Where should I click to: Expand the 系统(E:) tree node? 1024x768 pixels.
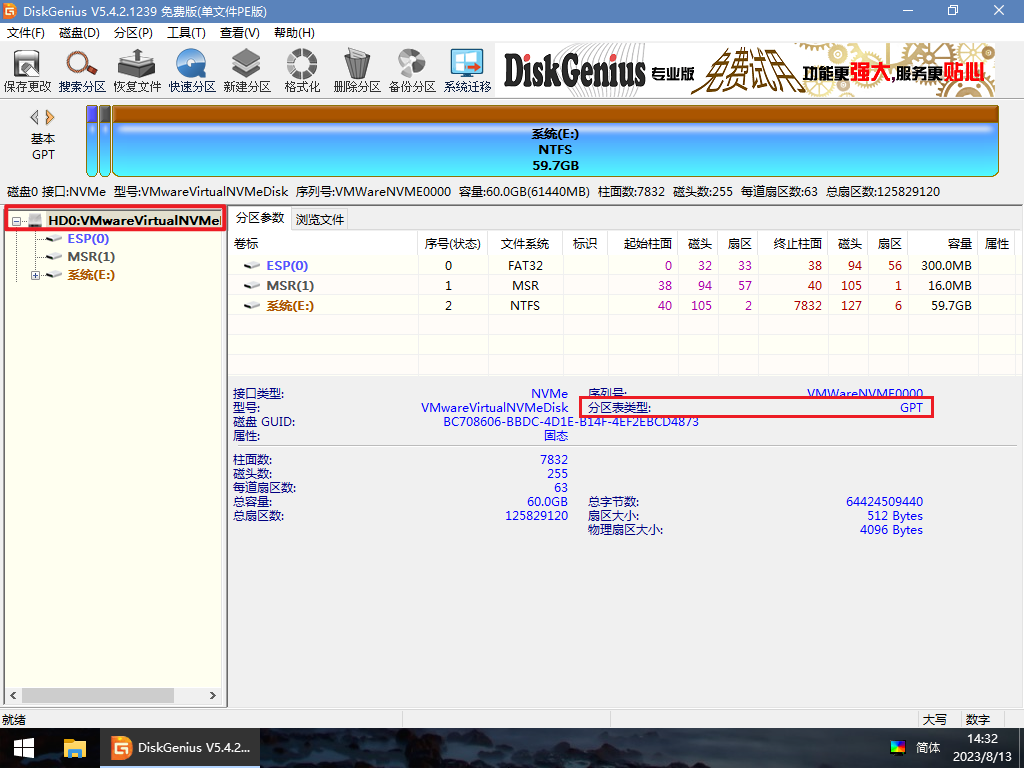pyautogui.click(x=36, y=275)
